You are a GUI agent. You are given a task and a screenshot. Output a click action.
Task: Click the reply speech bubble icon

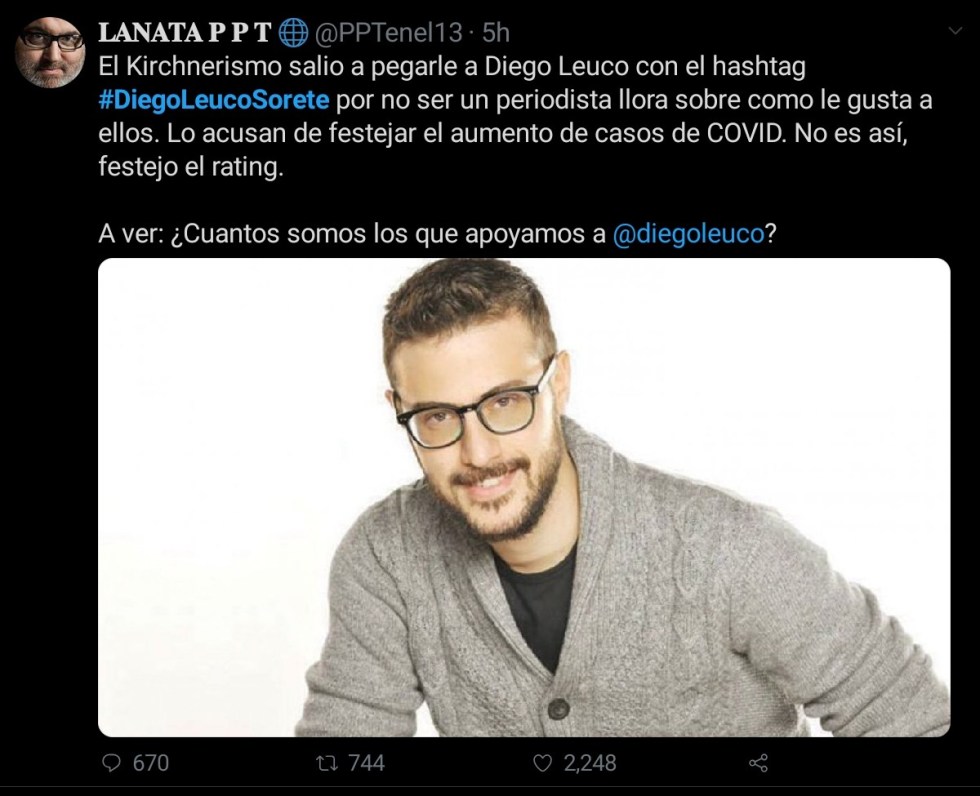(111, 763)
